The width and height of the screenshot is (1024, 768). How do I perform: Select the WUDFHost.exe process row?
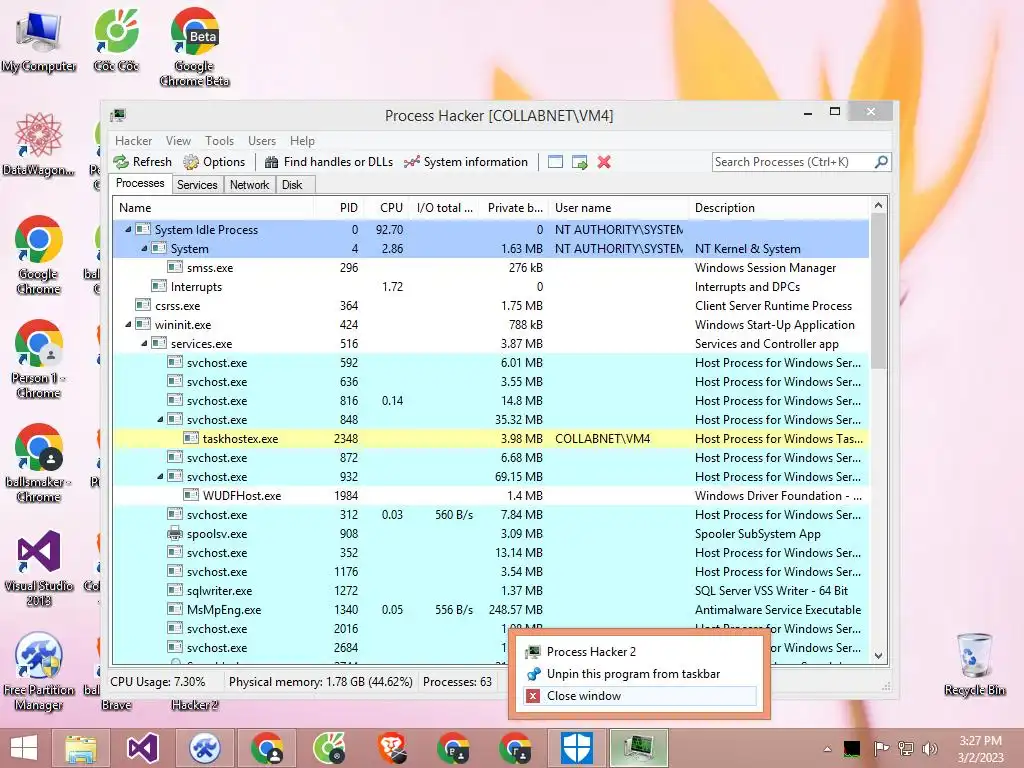click(491, 496)
